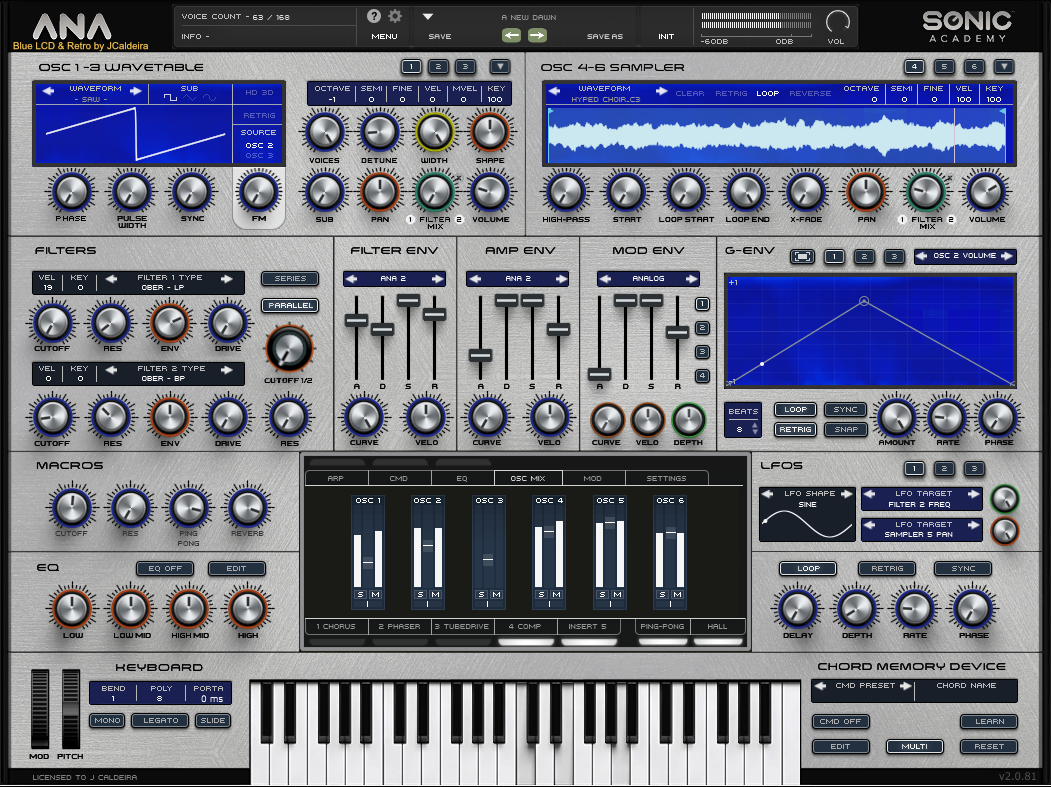Screen dimensions: 1051x787
Task: Click the main VOL knob
Action: 837,21
